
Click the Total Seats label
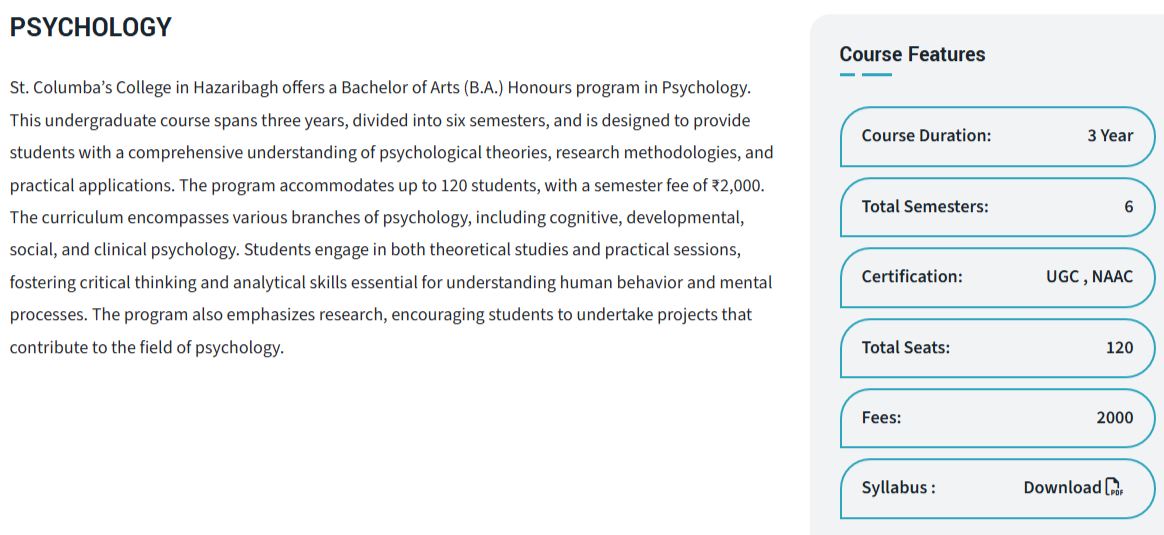tap(905, 348)
